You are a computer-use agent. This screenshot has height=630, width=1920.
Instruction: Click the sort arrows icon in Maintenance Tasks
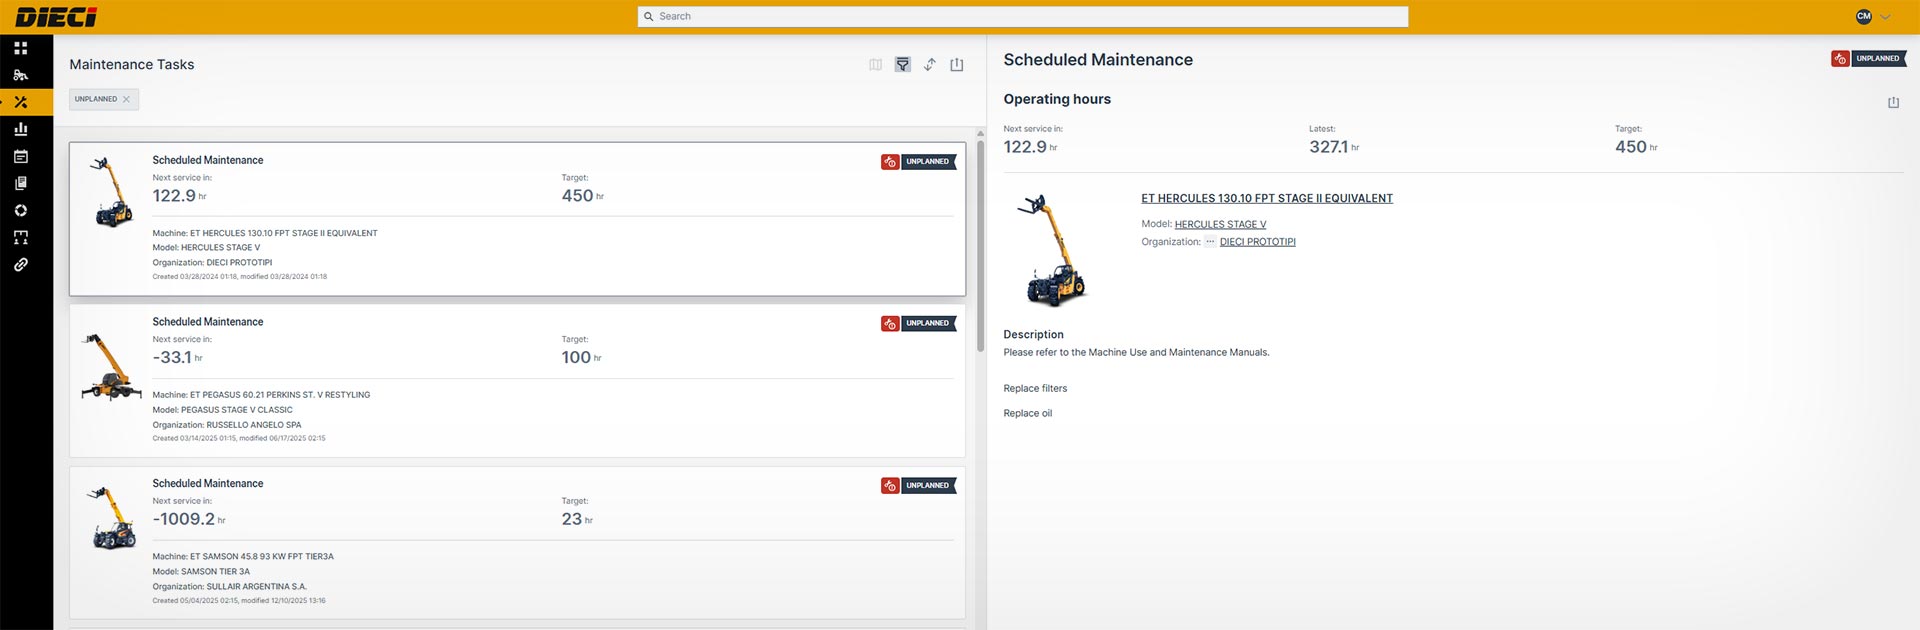coord(929,64)
